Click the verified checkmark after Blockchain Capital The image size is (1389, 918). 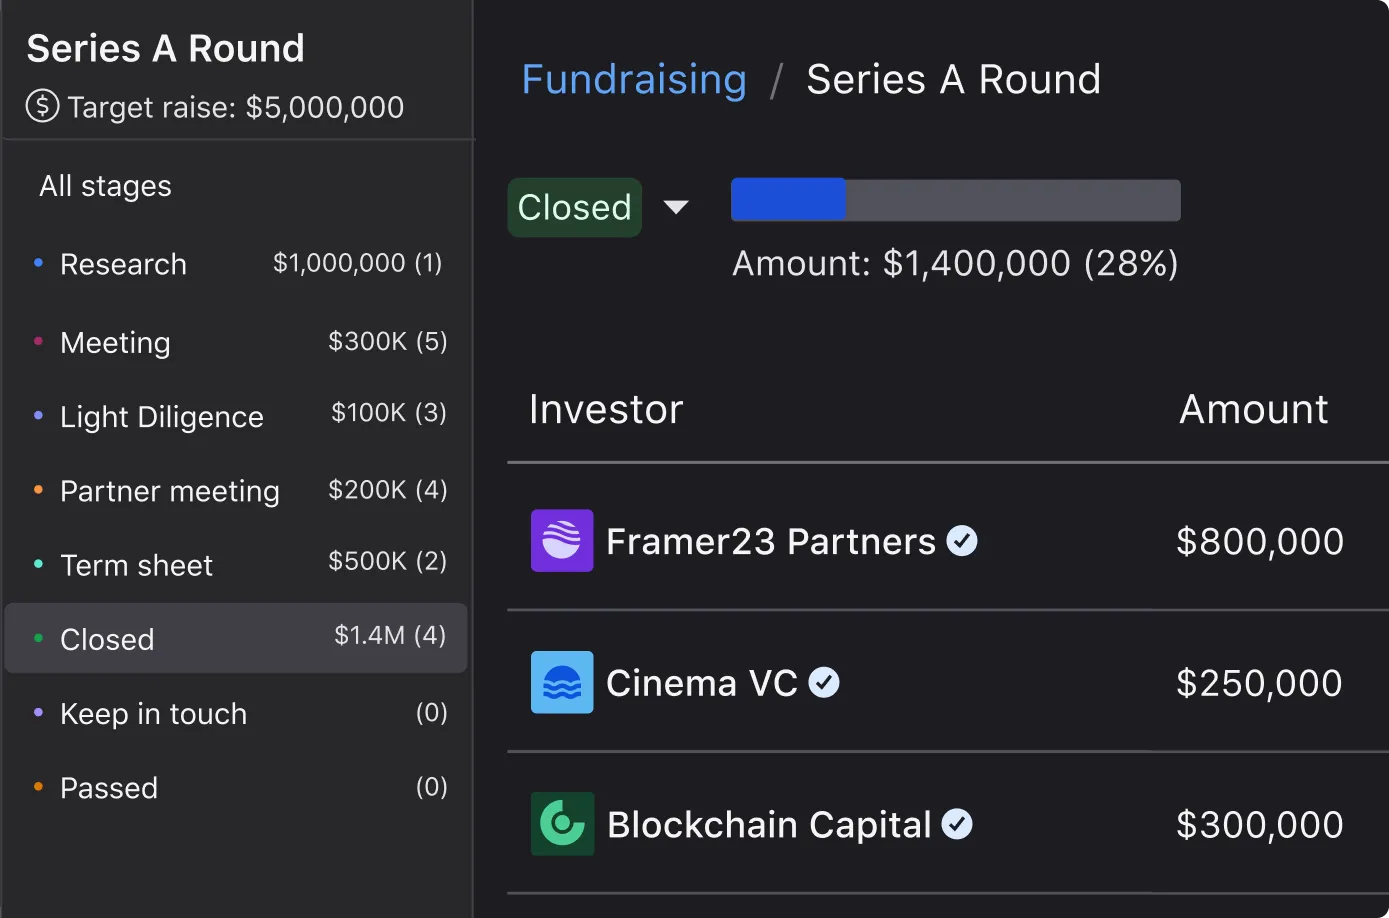pos(957,824)
